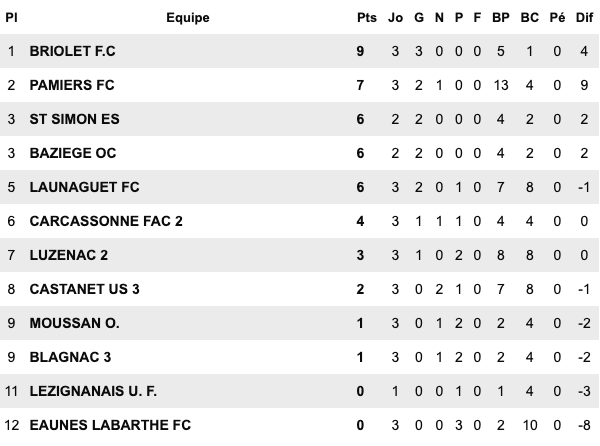Screen dimensions: 600x446
Task: Click the Pl column header
Action: pos(12,18)
